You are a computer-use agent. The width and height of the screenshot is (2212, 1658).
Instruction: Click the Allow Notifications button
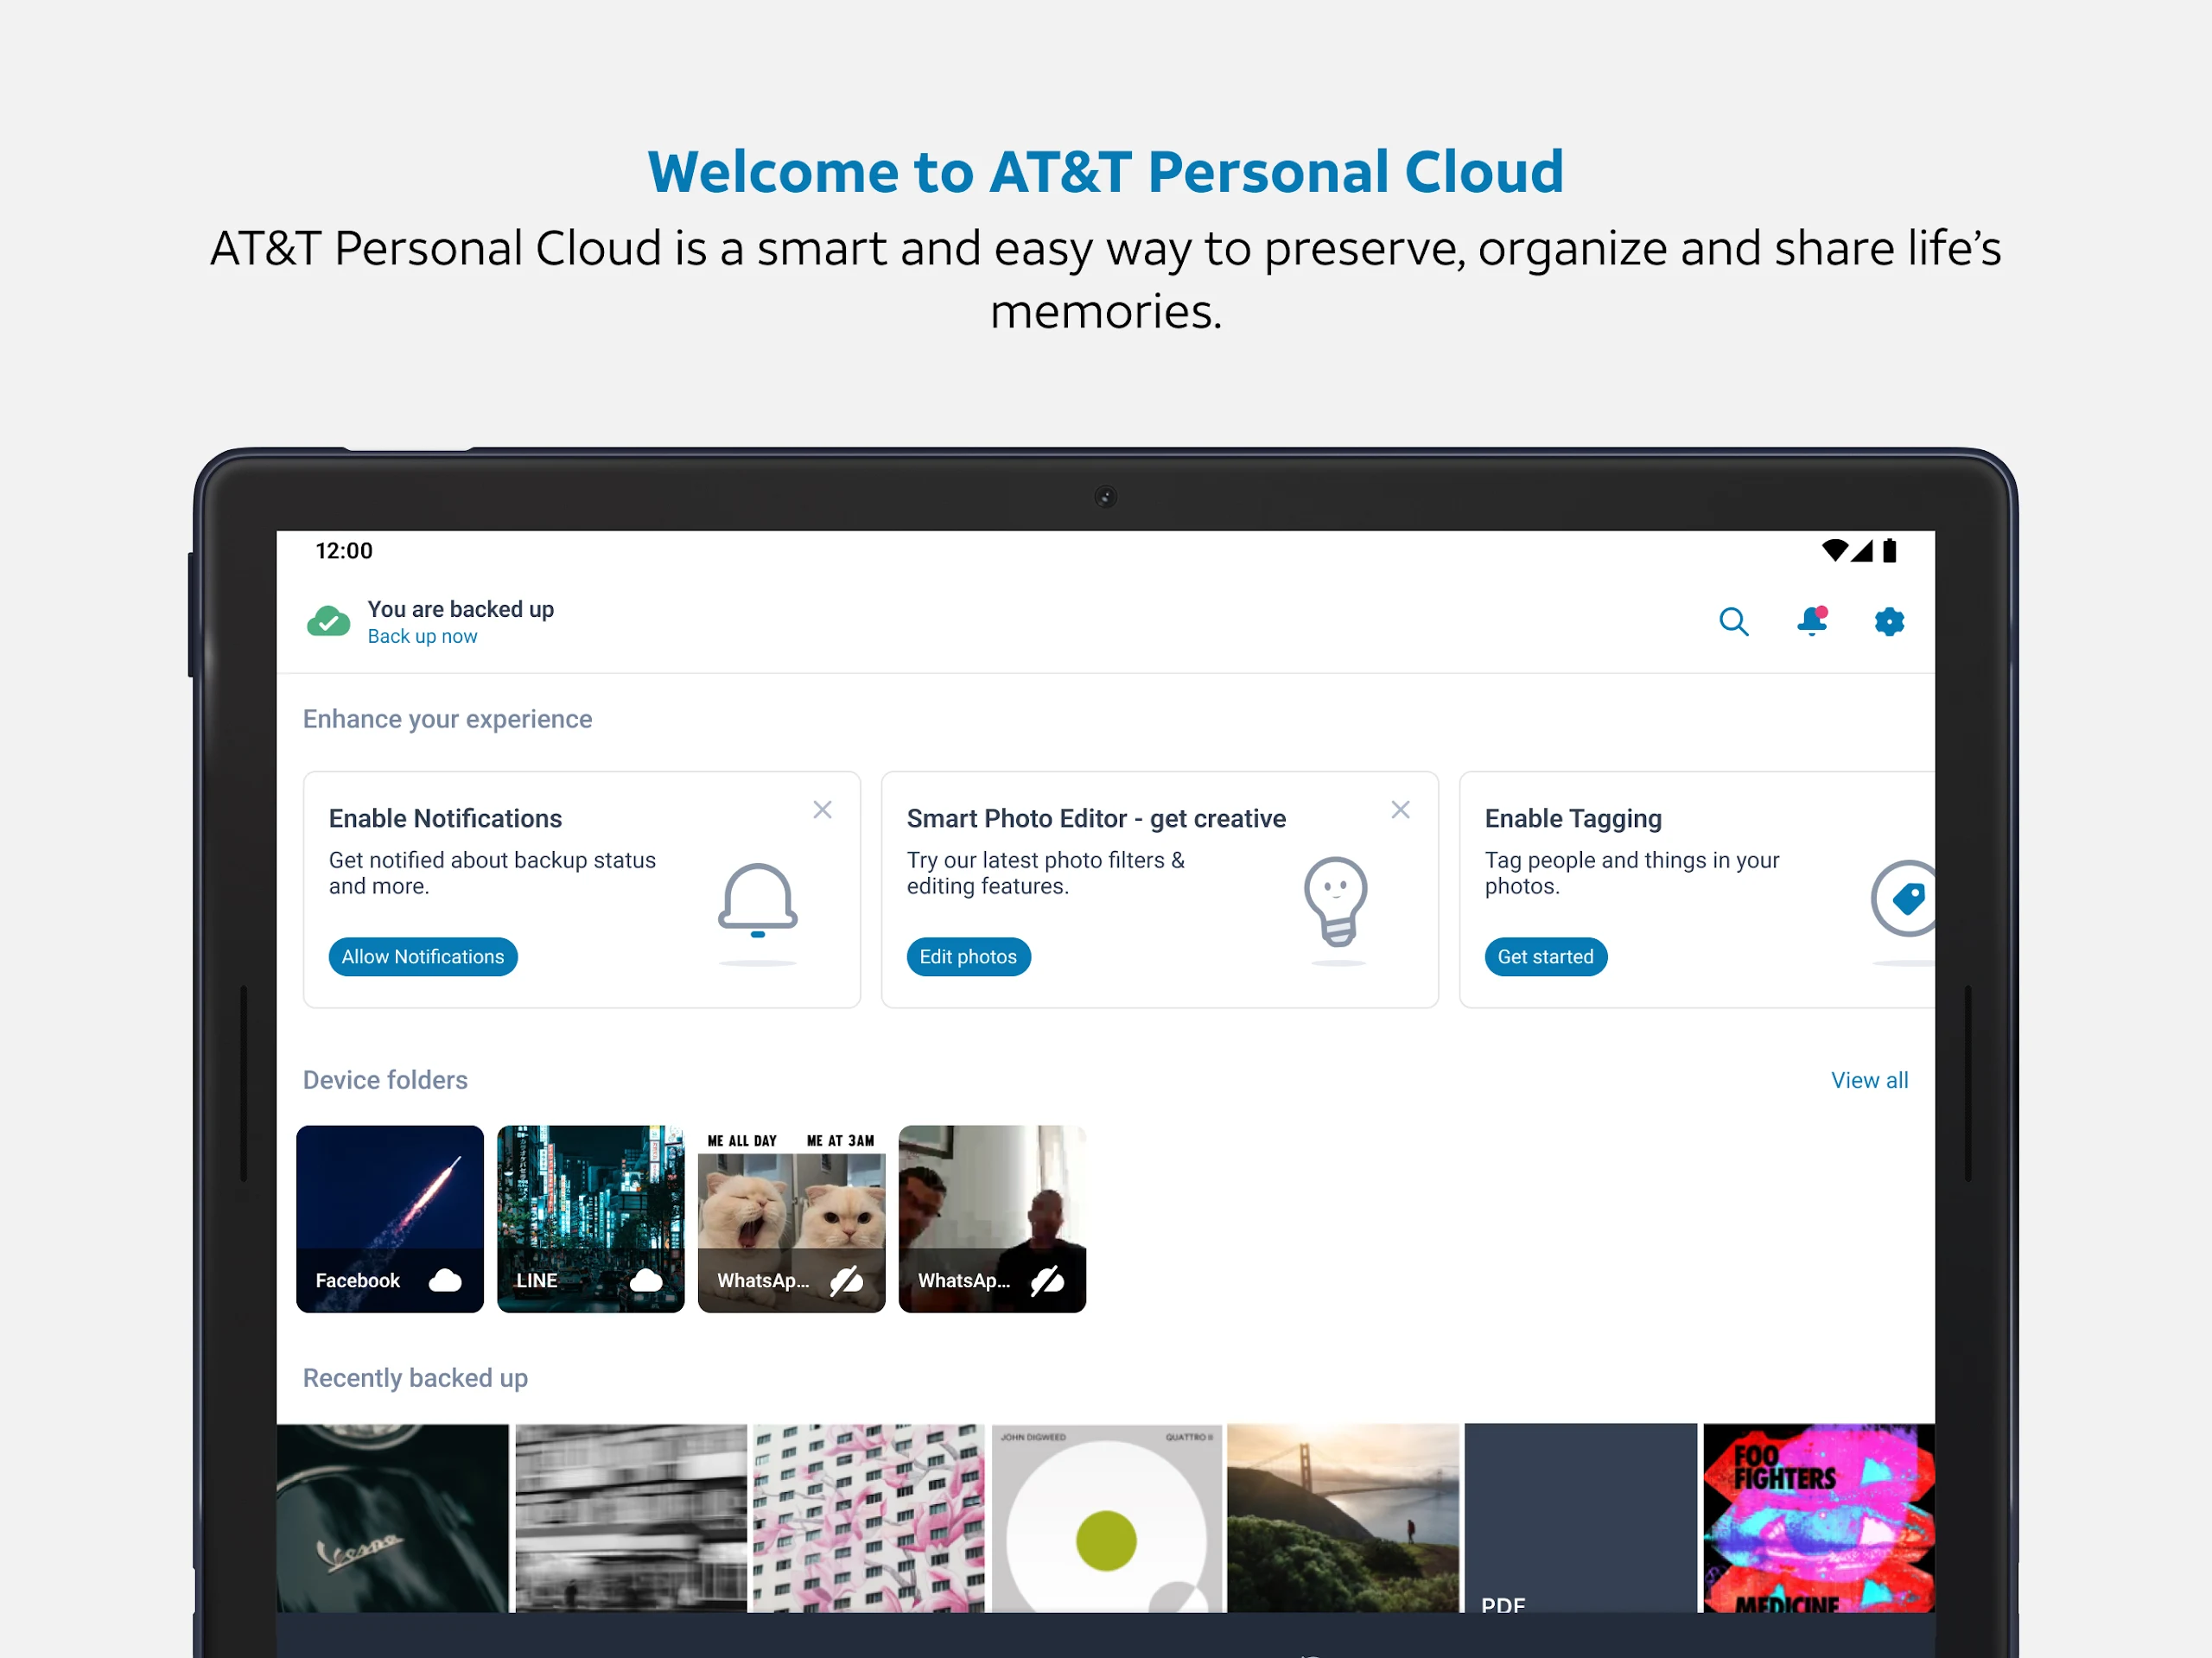click(423, 957)
